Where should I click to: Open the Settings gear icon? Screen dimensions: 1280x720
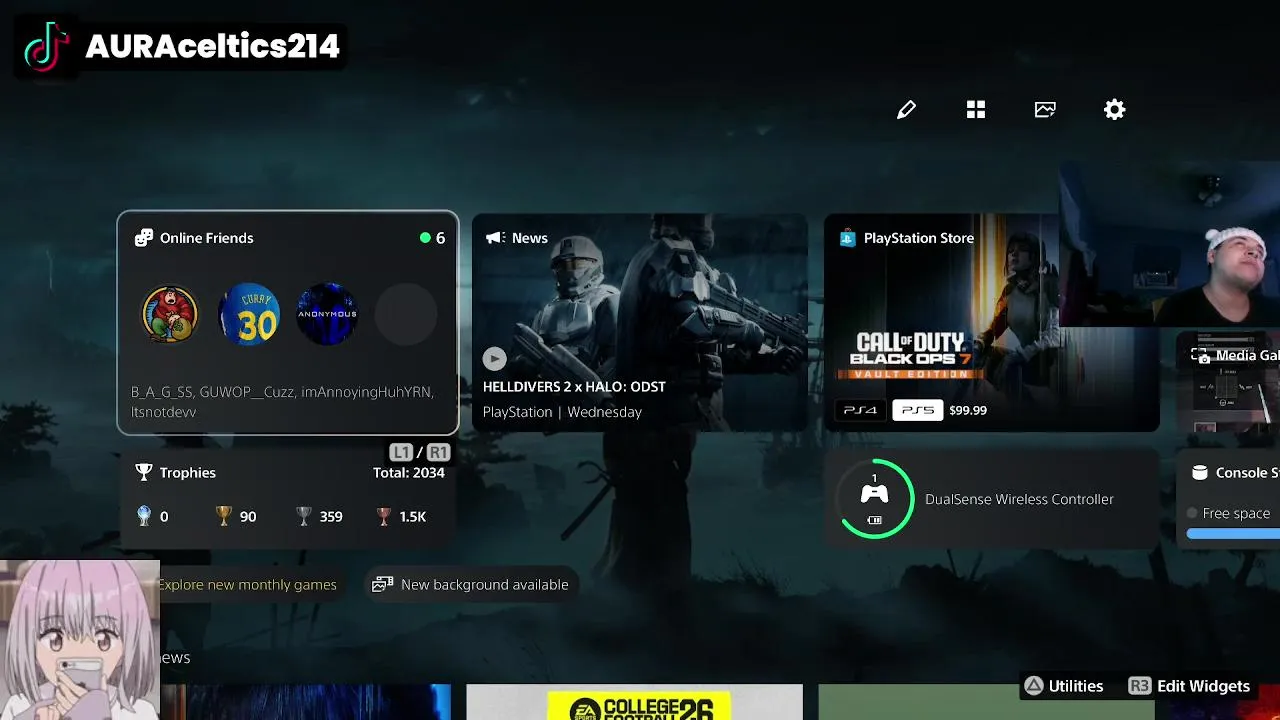click(x=1114, y=110)
